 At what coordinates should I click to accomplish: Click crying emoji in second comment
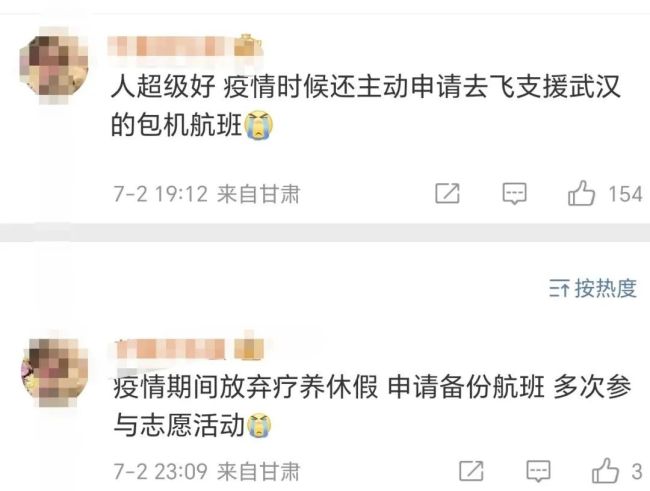[x=260, y=425]
